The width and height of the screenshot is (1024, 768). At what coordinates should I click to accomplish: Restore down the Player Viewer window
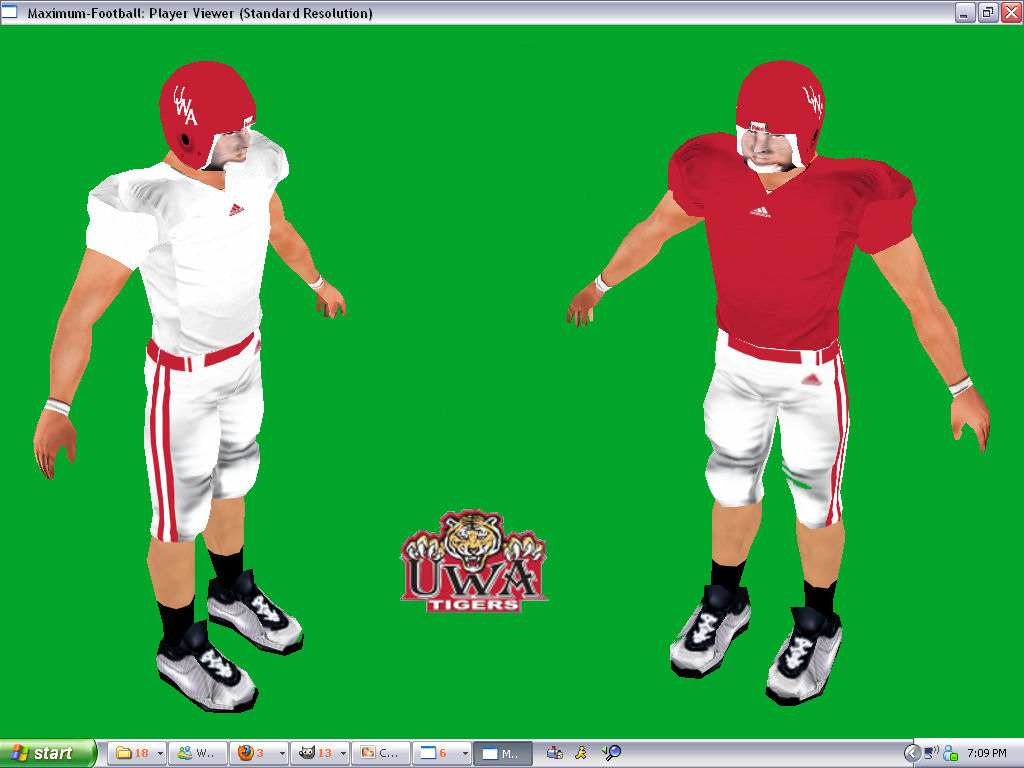point(987,12)
